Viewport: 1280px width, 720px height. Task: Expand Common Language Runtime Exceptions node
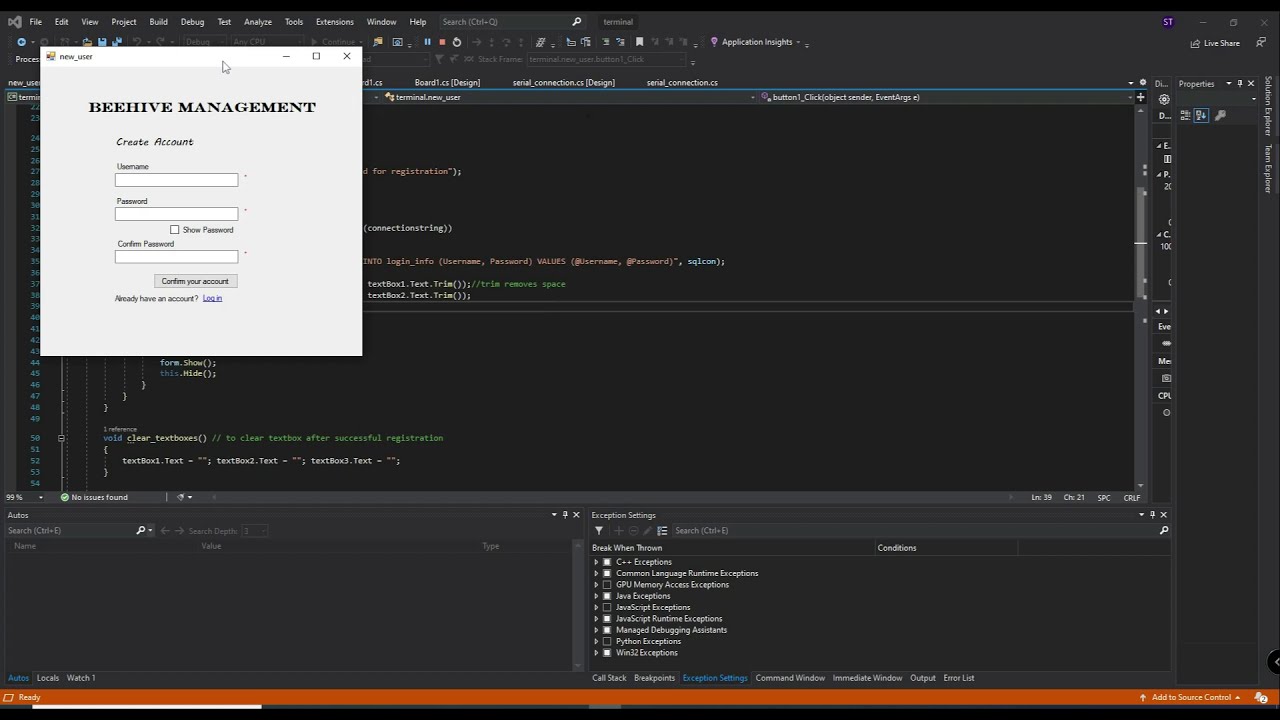(x=596, y=574)
